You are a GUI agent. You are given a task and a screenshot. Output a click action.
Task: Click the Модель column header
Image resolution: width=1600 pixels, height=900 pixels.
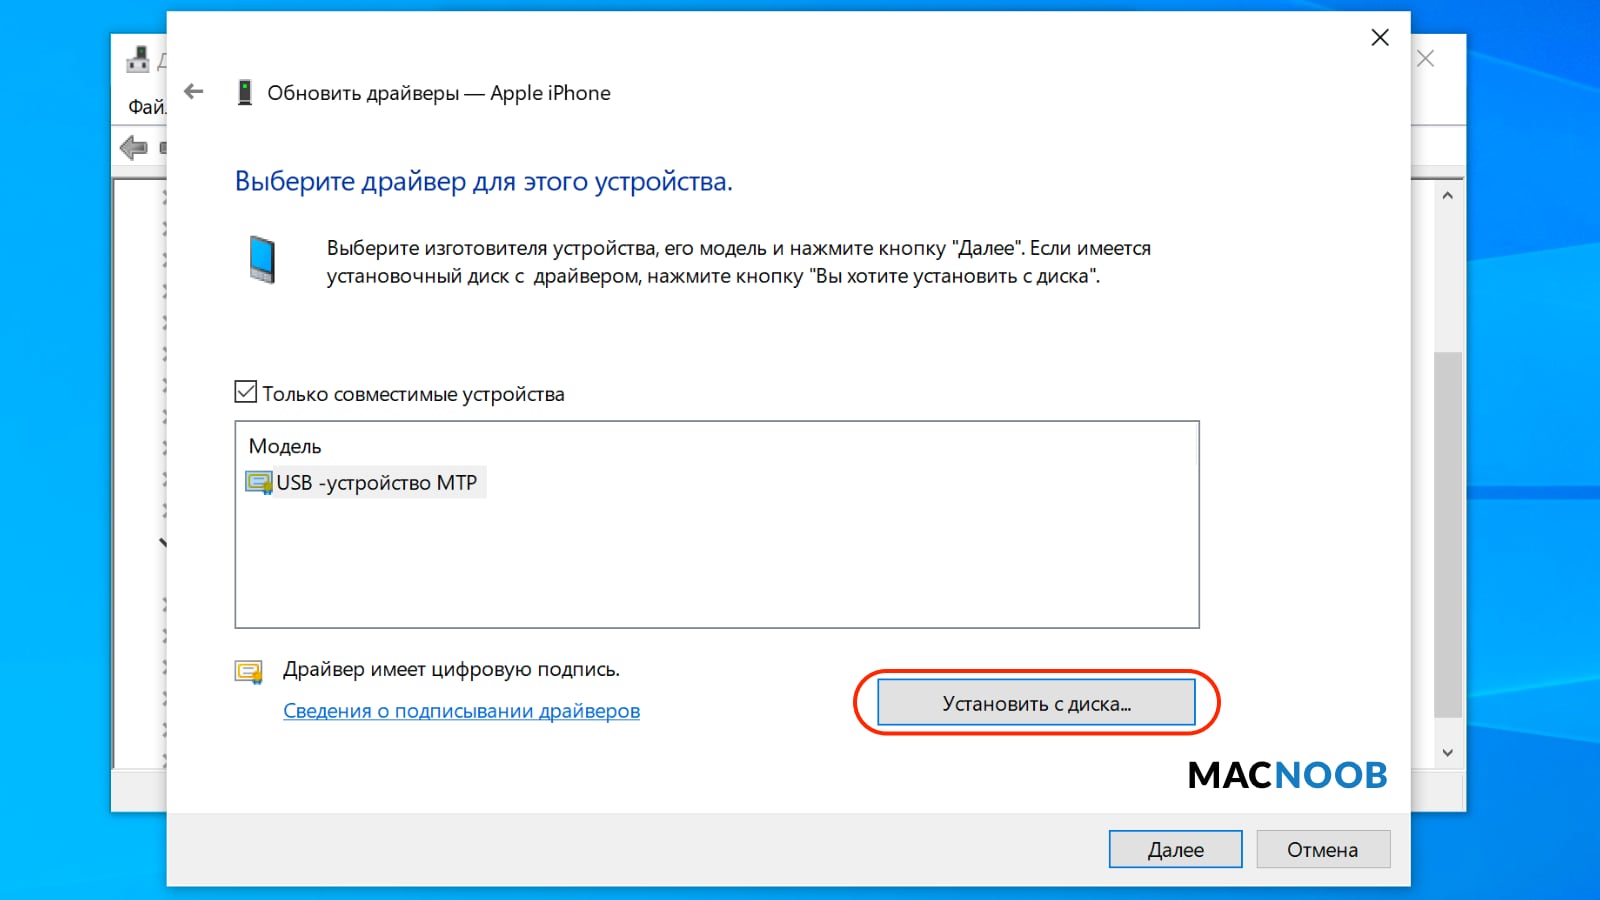click(x=285, y=446)
